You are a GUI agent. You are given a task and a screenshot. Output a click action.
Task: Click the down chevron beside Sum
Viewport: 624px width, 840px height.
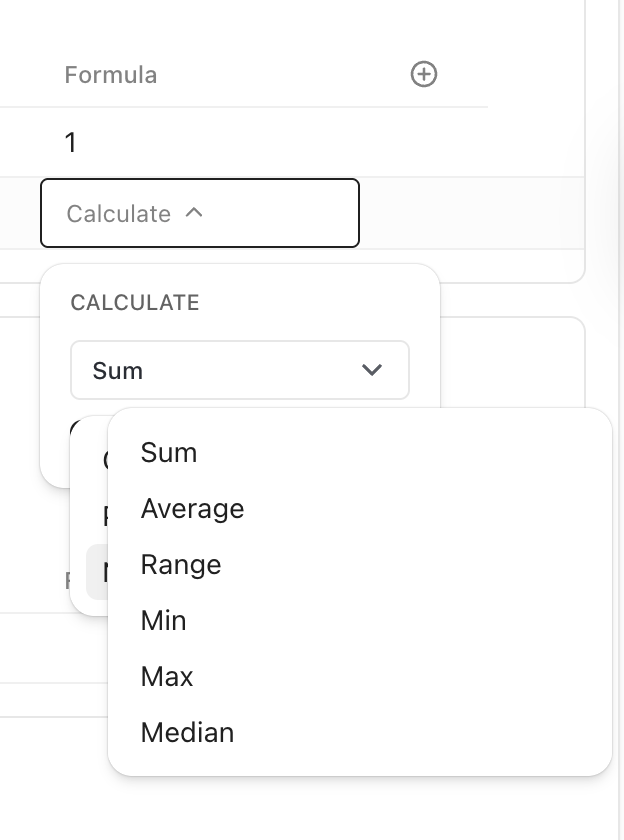click(372, 370)
